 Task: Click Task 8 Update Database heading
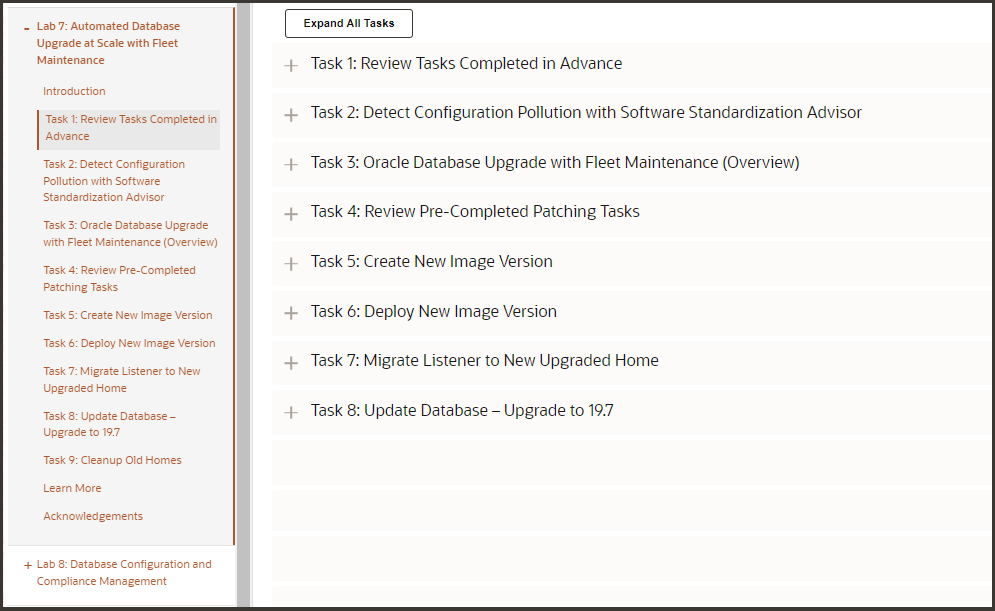pyautogui.click(x=462, y=411)
